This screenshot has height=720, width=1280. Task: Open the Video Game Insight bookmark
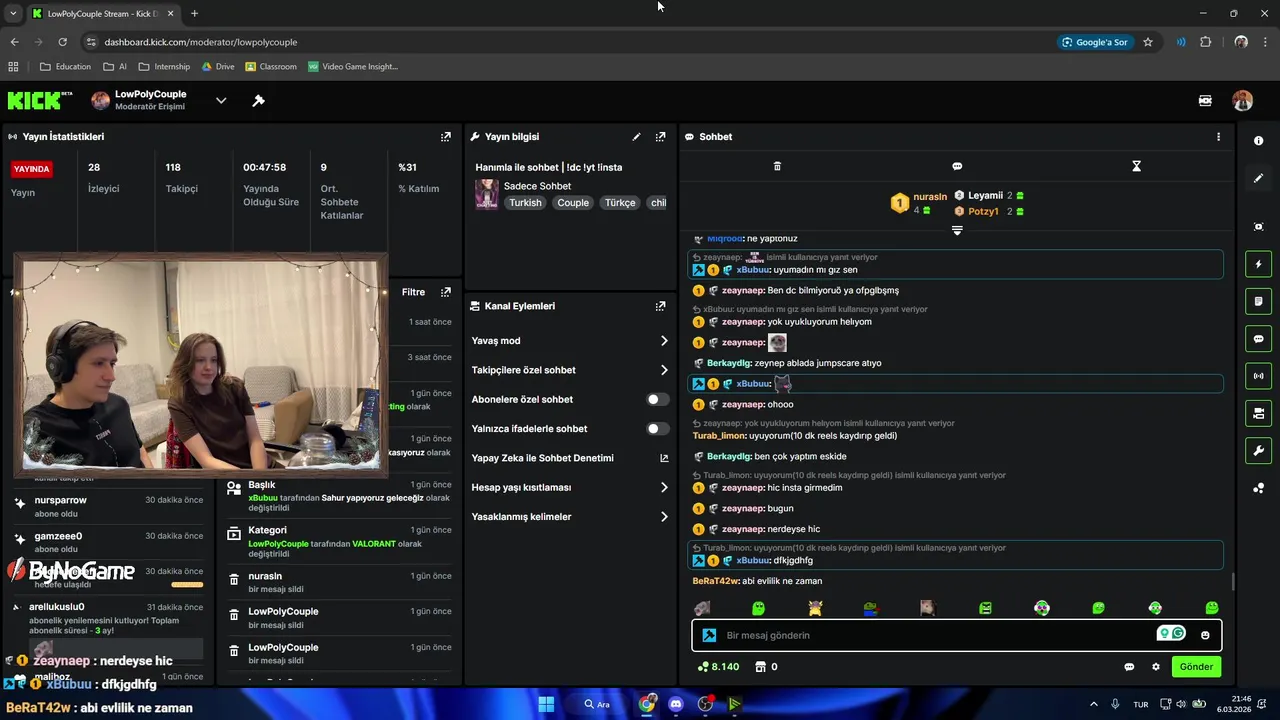click(353, 67)
